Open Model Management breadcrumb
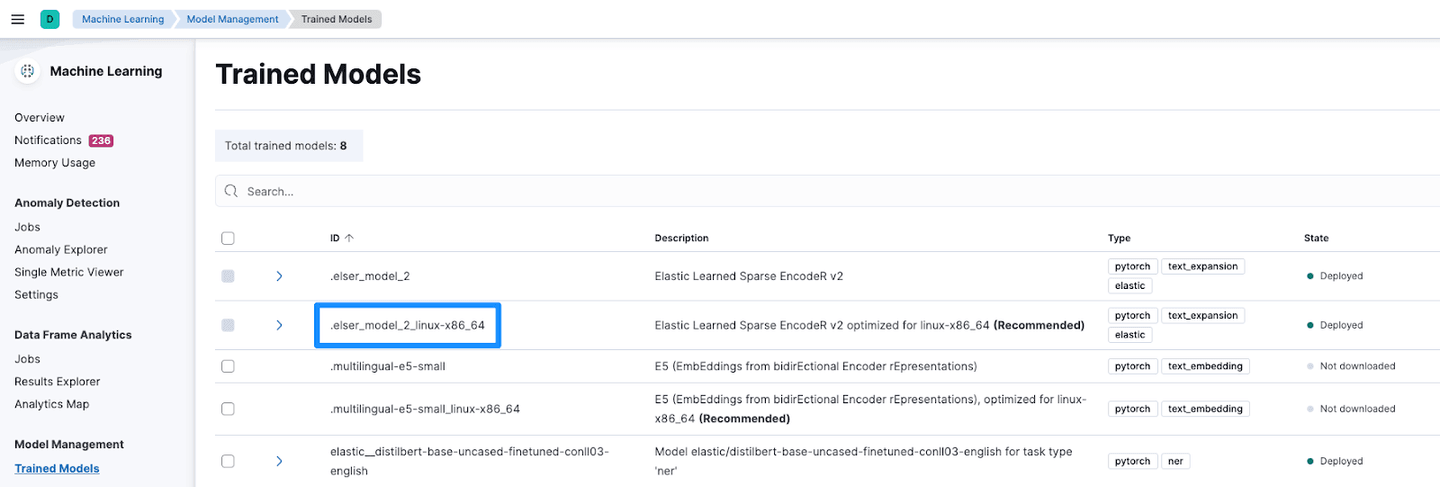Viewport: 1440px width, 487px height. click(x=232, y=19)
